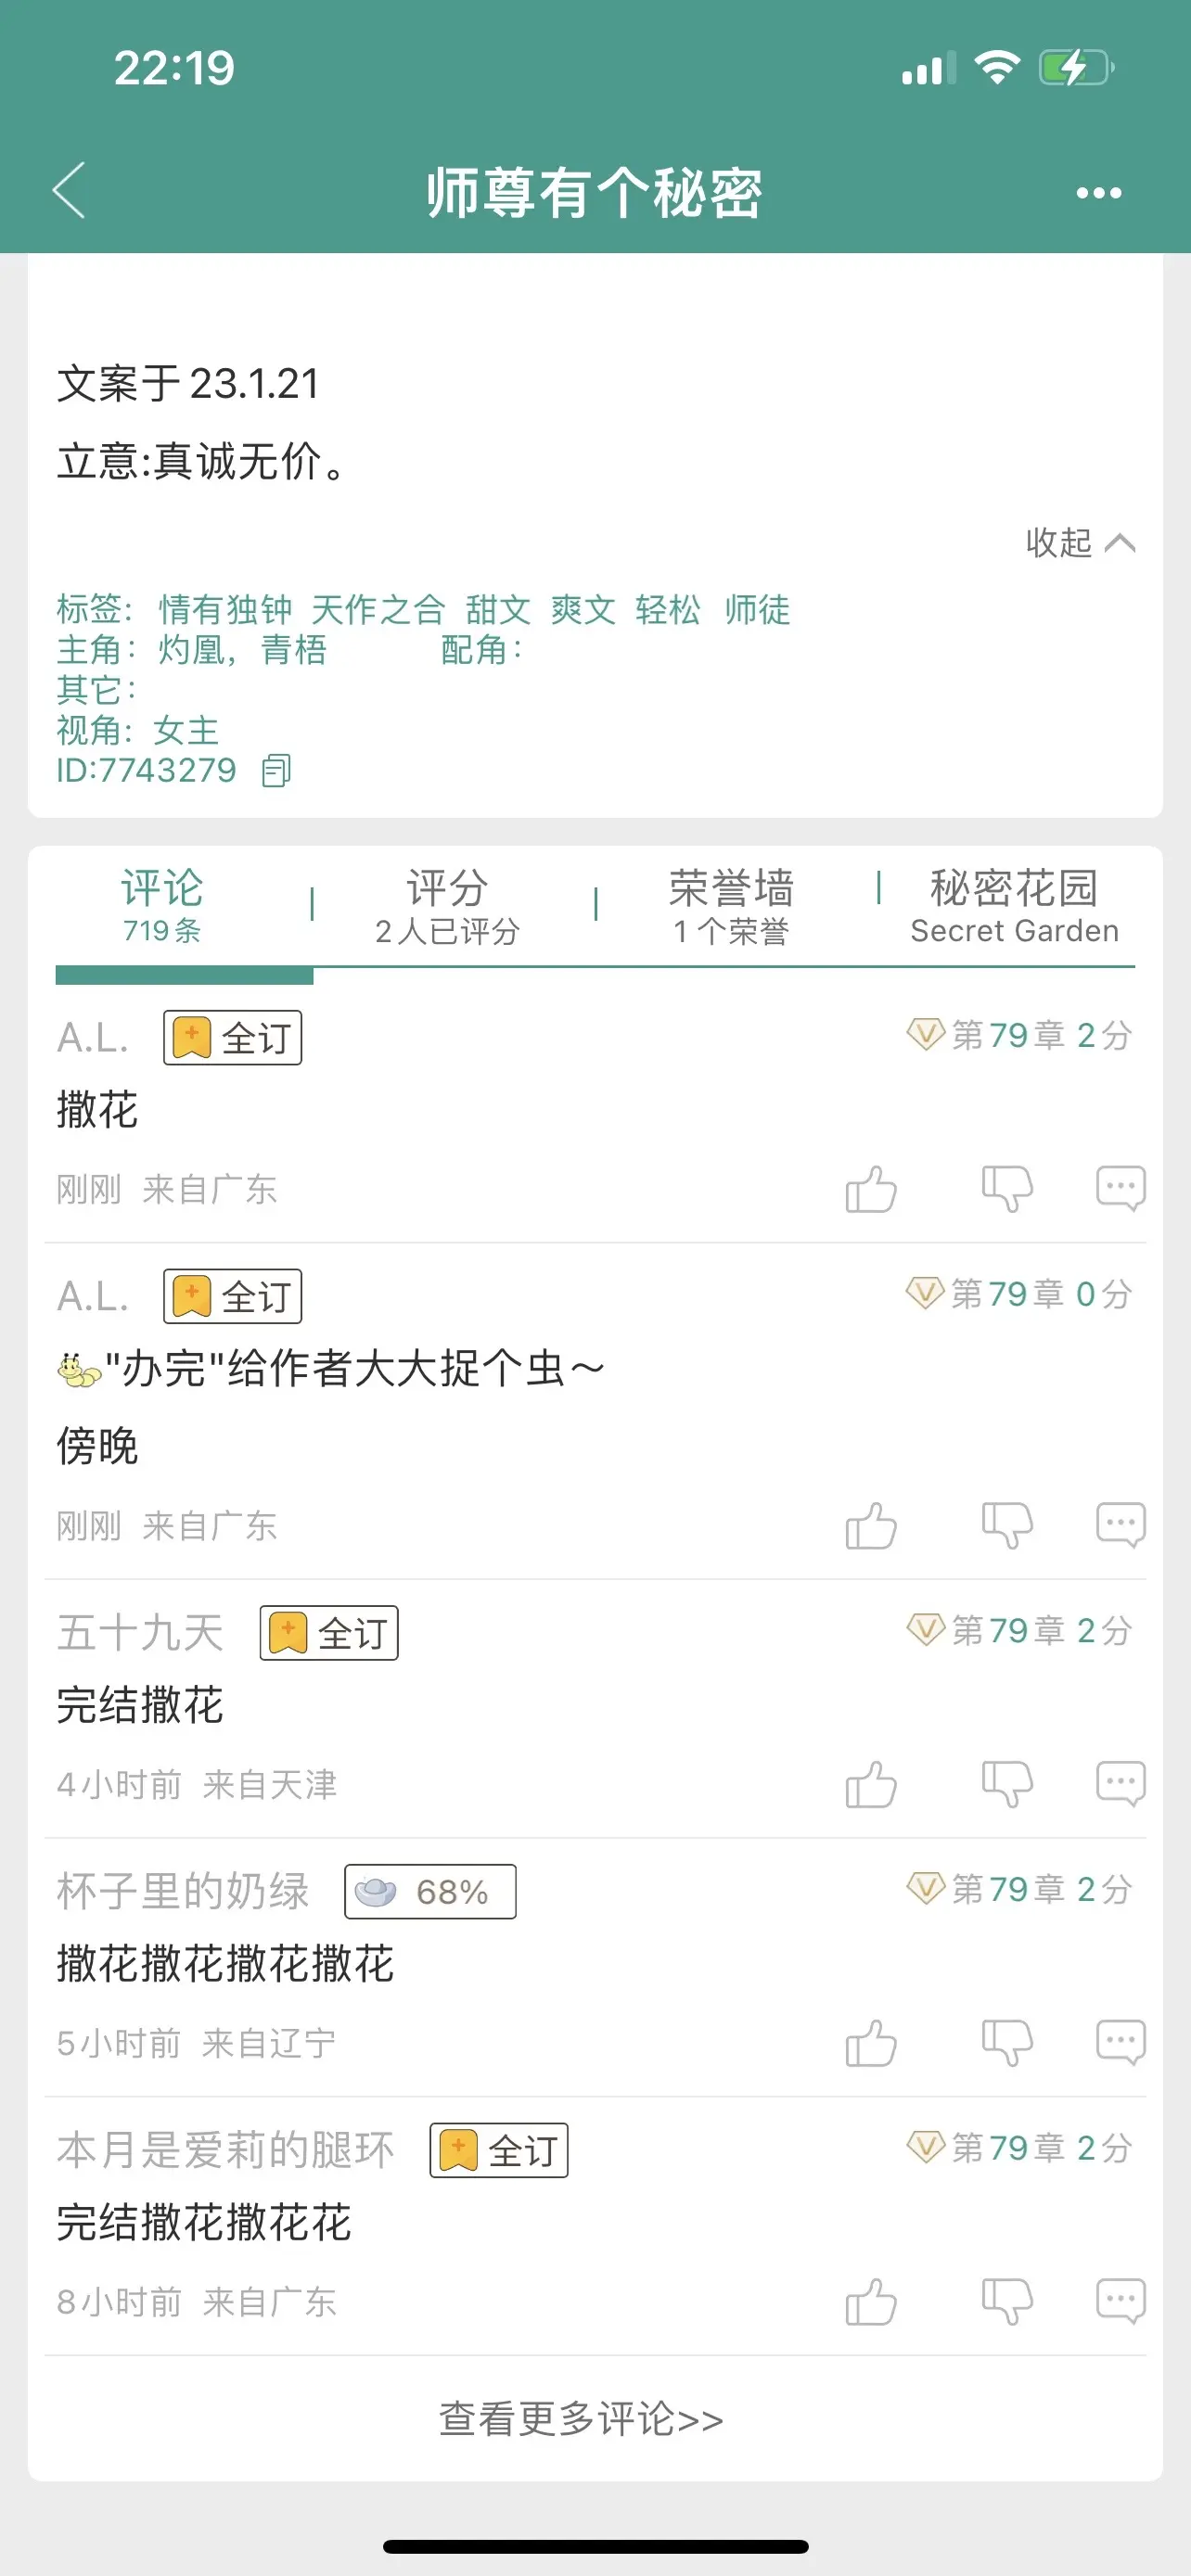Dislike A.L.'s 撒花 comment

(1007, 1189)
